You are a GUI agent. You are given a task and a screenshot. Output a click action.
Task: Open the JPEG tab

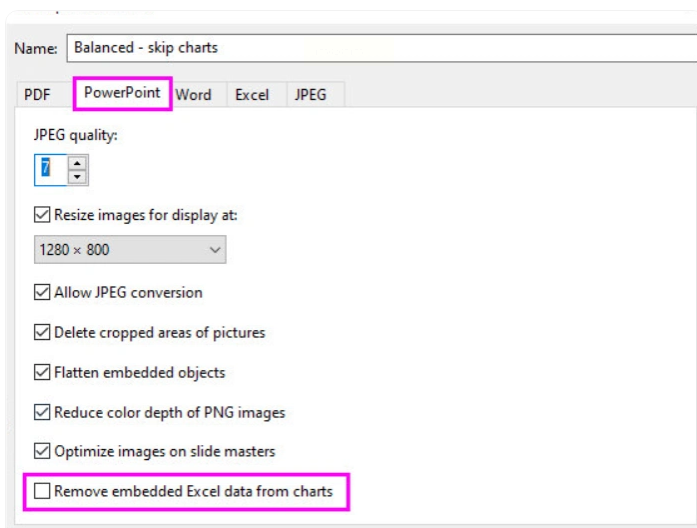311,95
